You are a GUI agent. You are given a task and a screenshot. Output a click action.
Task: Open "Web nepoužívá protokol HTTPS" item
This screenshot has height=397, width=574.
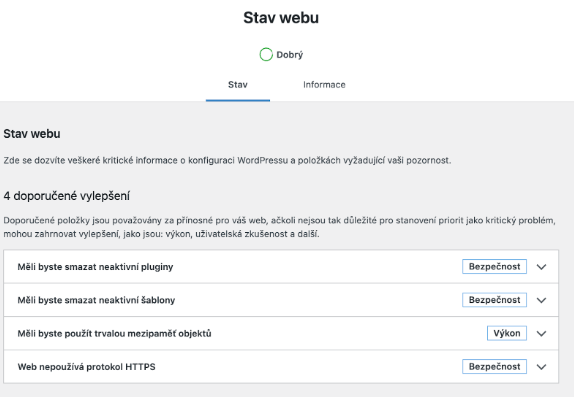click(x=281, y=367)
